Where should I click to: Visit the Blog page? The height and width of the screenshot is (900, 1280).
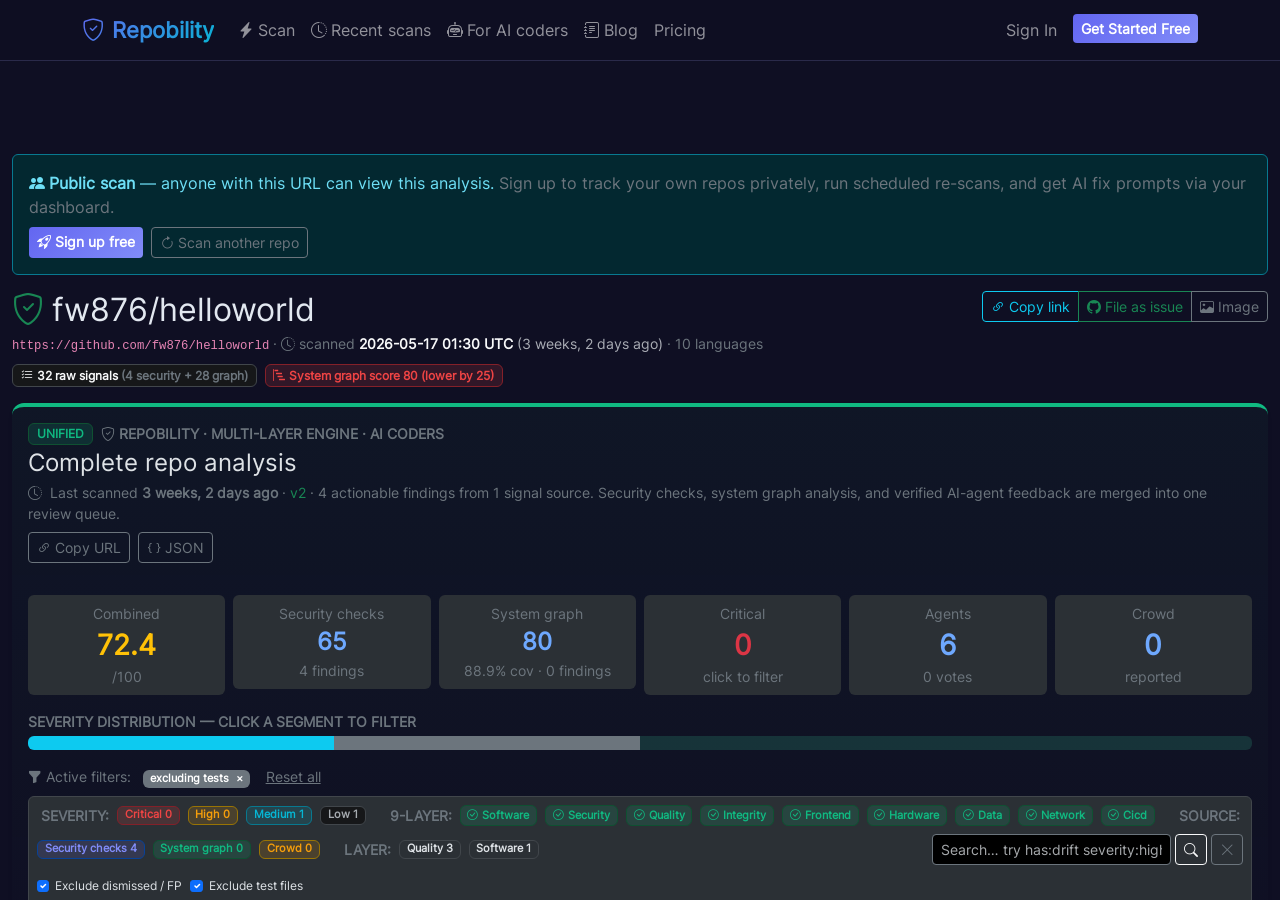coord(611,30)
